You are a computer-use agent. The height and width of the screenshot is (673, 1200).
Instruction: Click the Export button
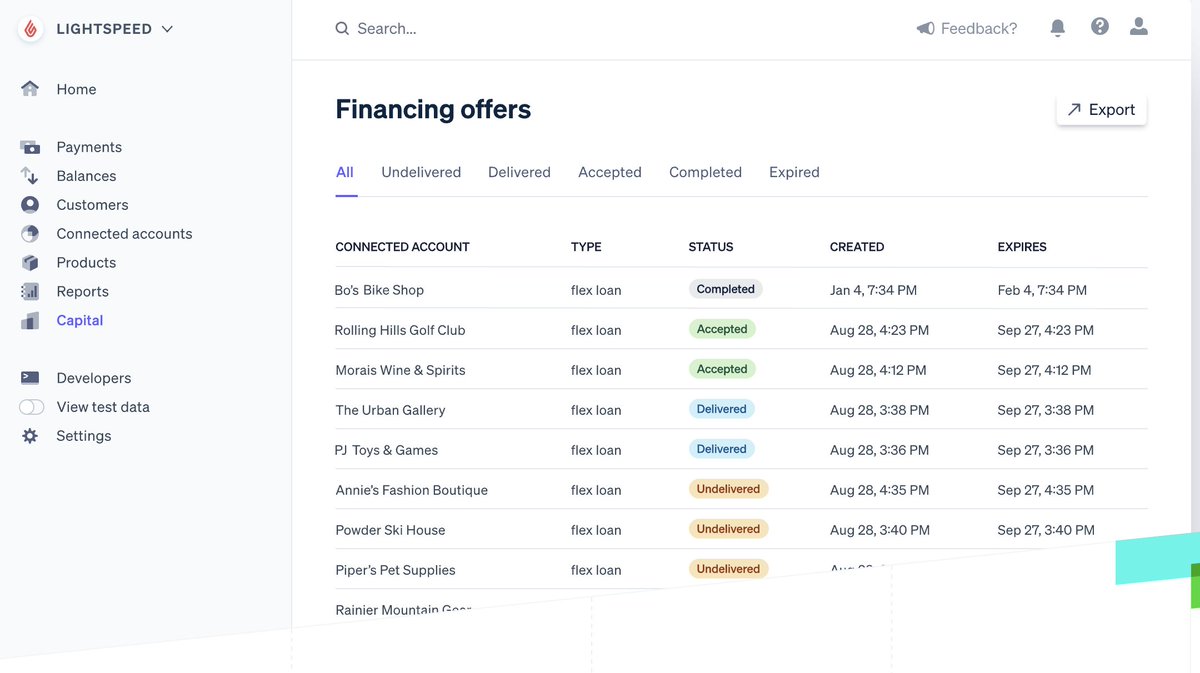1101,109
